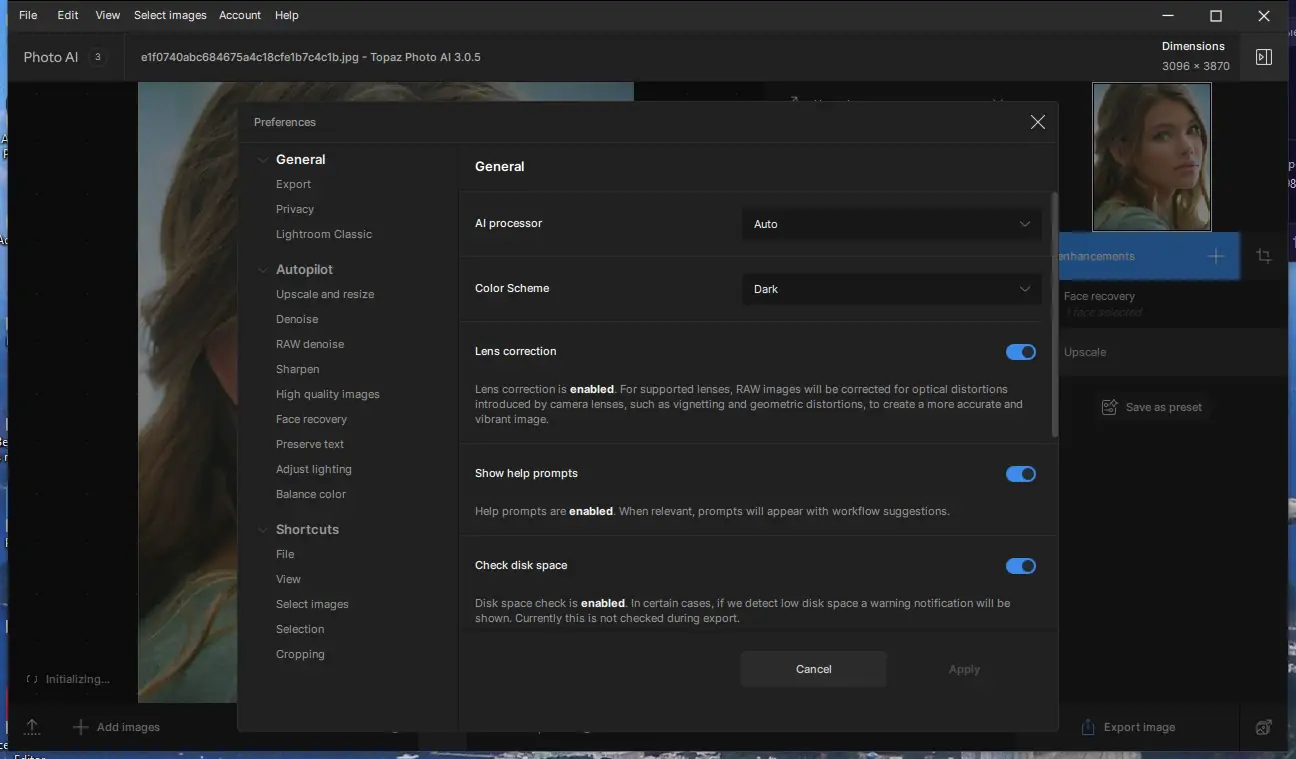Close the Preferences dialog with the X
Image resolution: width=1296 pixels, height=759 pixels.
pos(1038,122)
